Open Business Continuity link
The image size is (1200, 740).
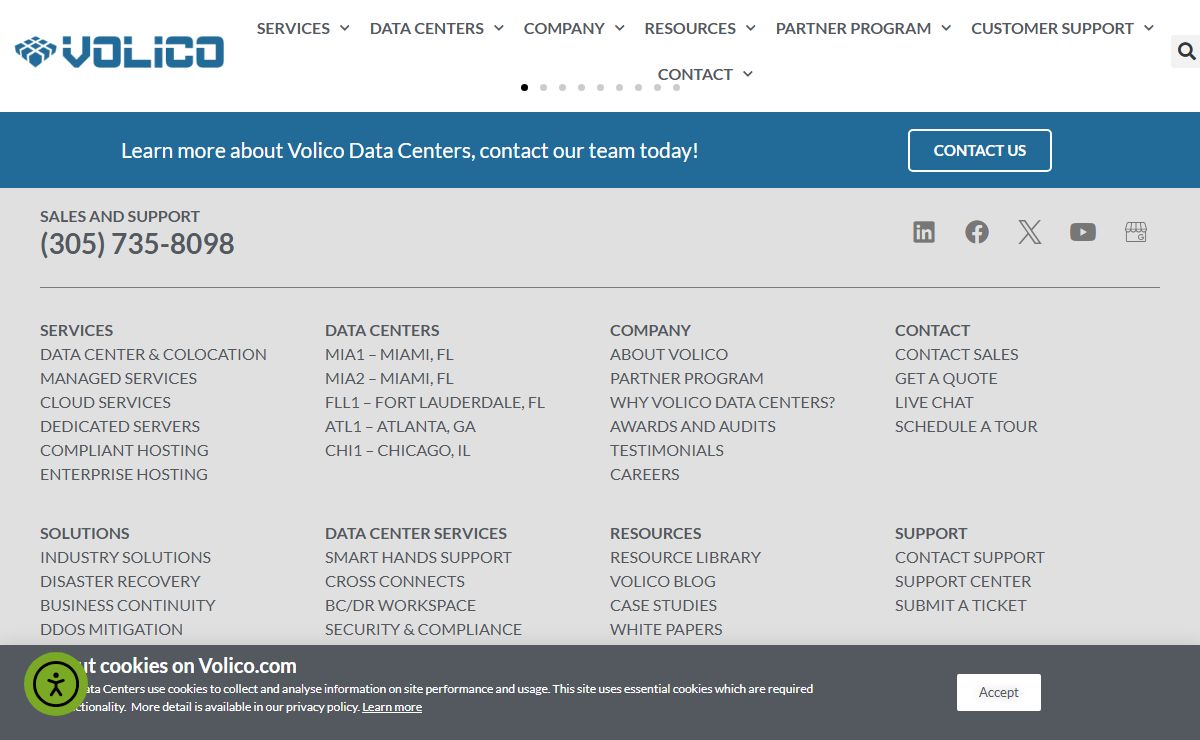(127, 605)
